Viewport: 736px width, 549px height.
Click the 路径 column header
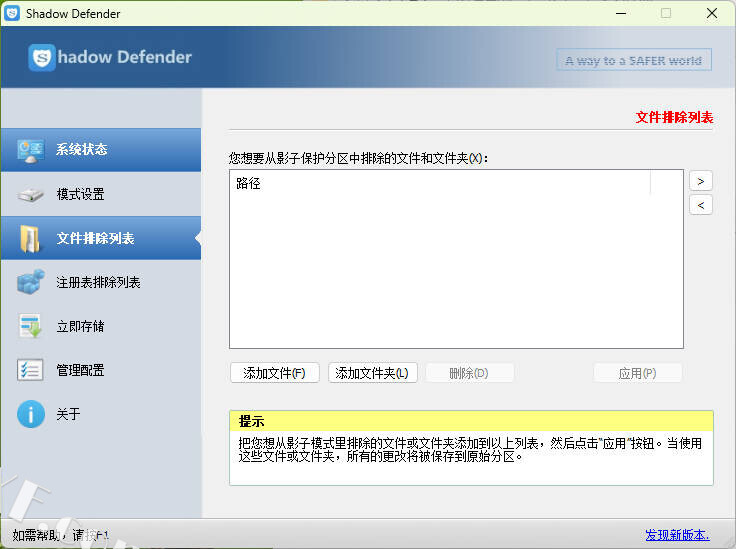tap(440, 183)
